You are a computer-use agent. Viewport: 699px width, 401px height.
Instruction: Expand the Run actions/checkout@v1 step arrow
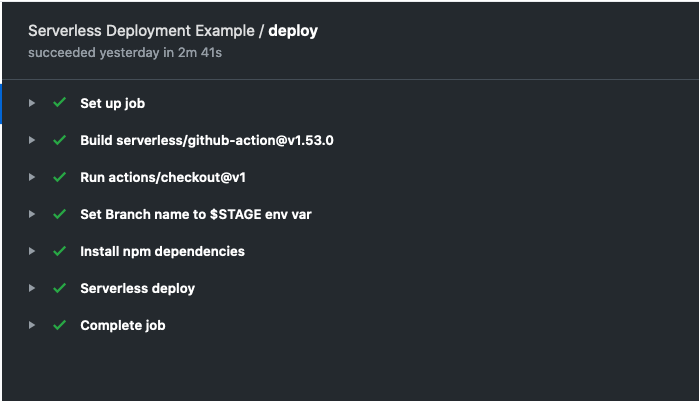point(33,177)
